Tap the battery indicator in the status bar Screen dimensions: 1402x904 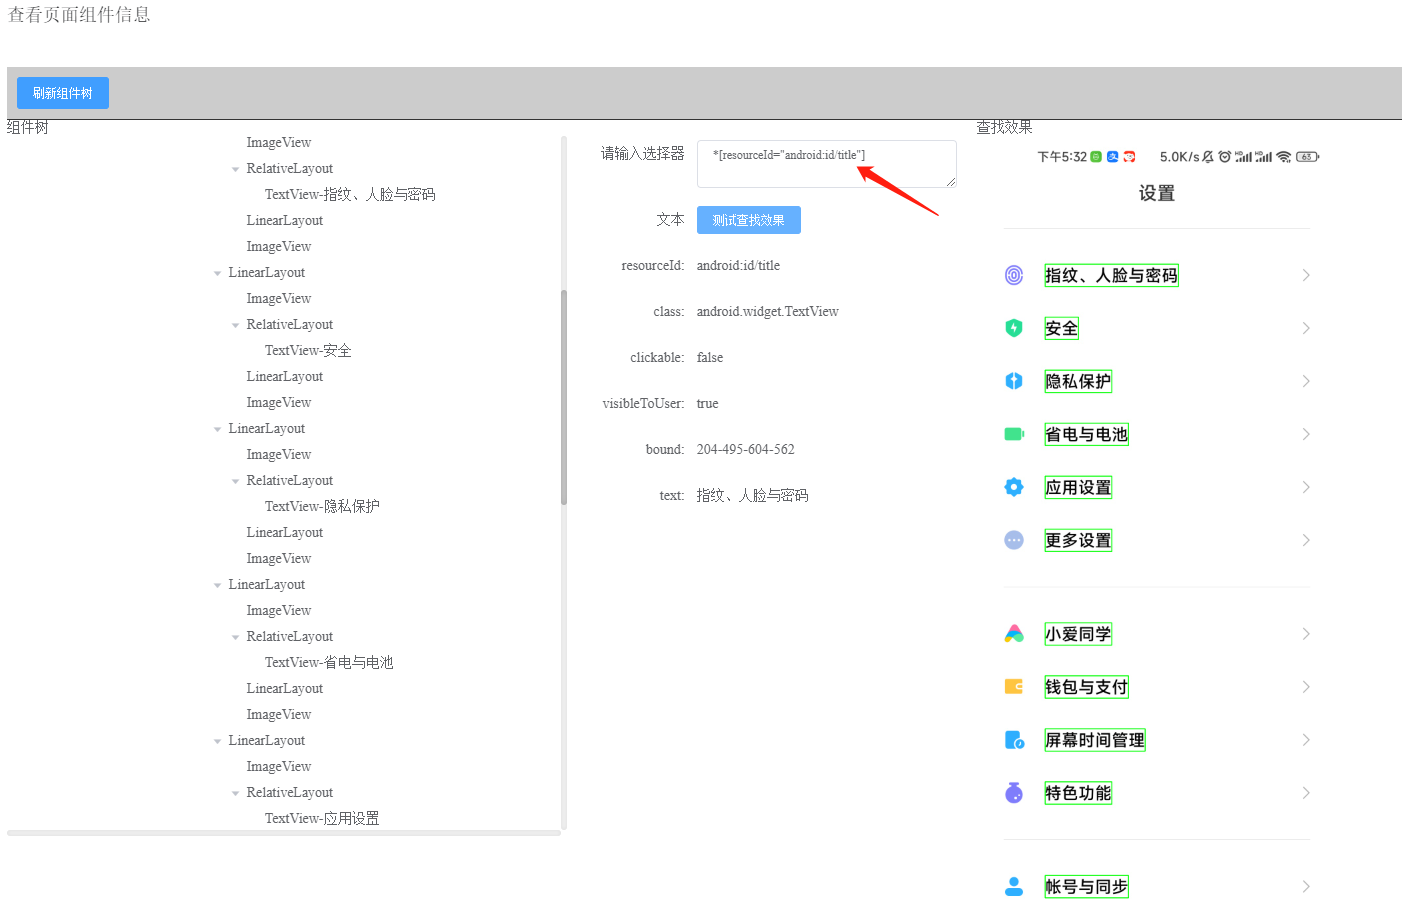coord(1305,156)
